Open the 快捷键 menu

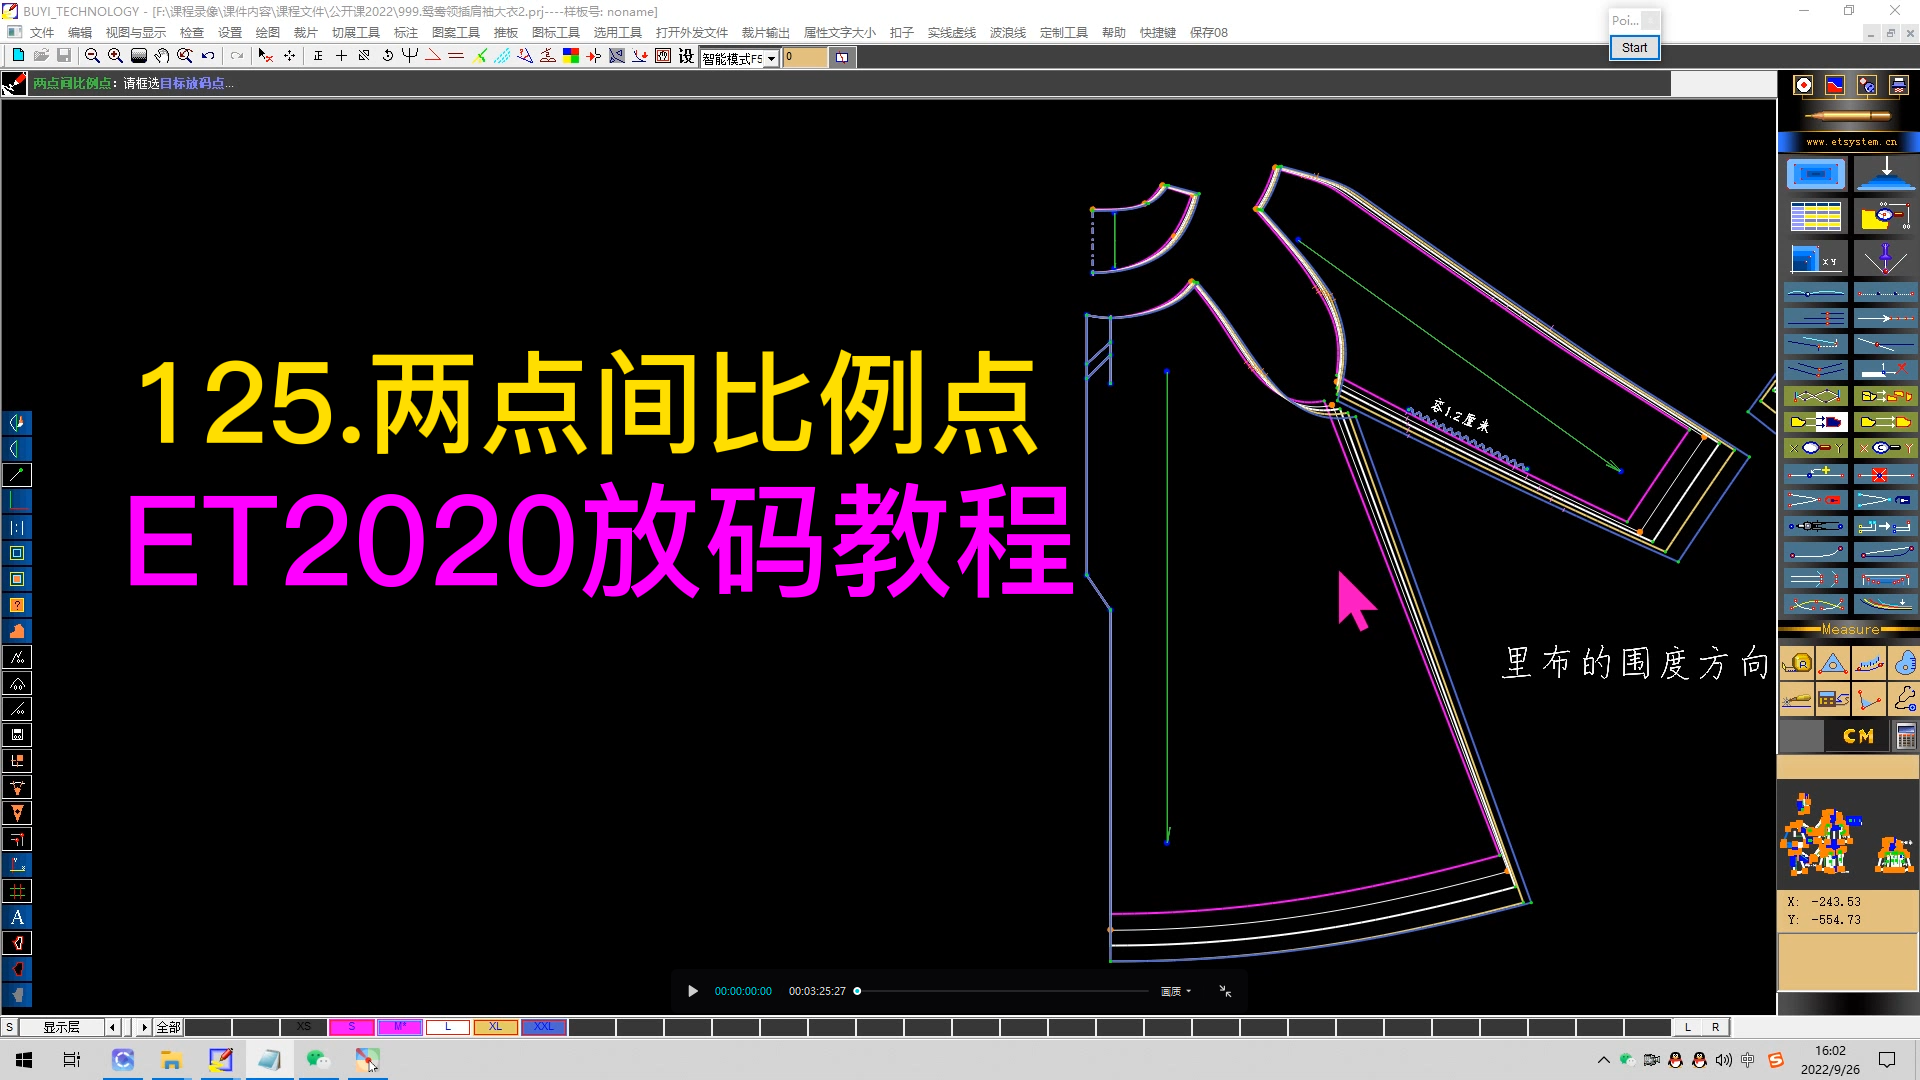point(1157,32)
